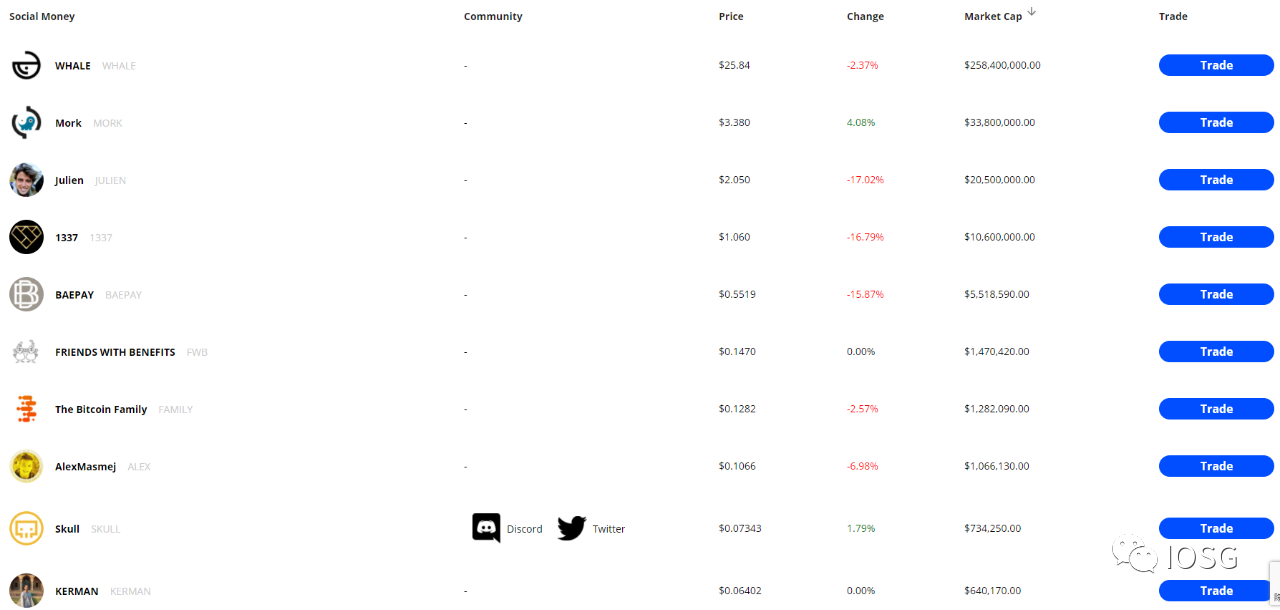Click the Friends With Benefits logo icon

[x=26, y=352]
